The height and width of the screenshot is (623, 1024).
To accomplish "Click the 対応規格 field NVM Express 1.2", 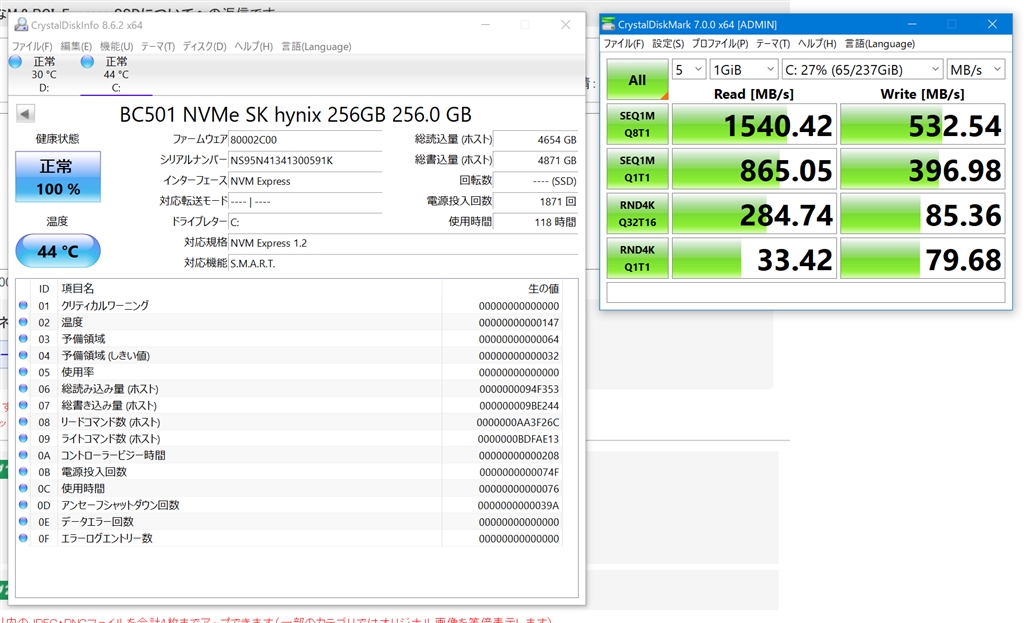I will tap(403, 243).
